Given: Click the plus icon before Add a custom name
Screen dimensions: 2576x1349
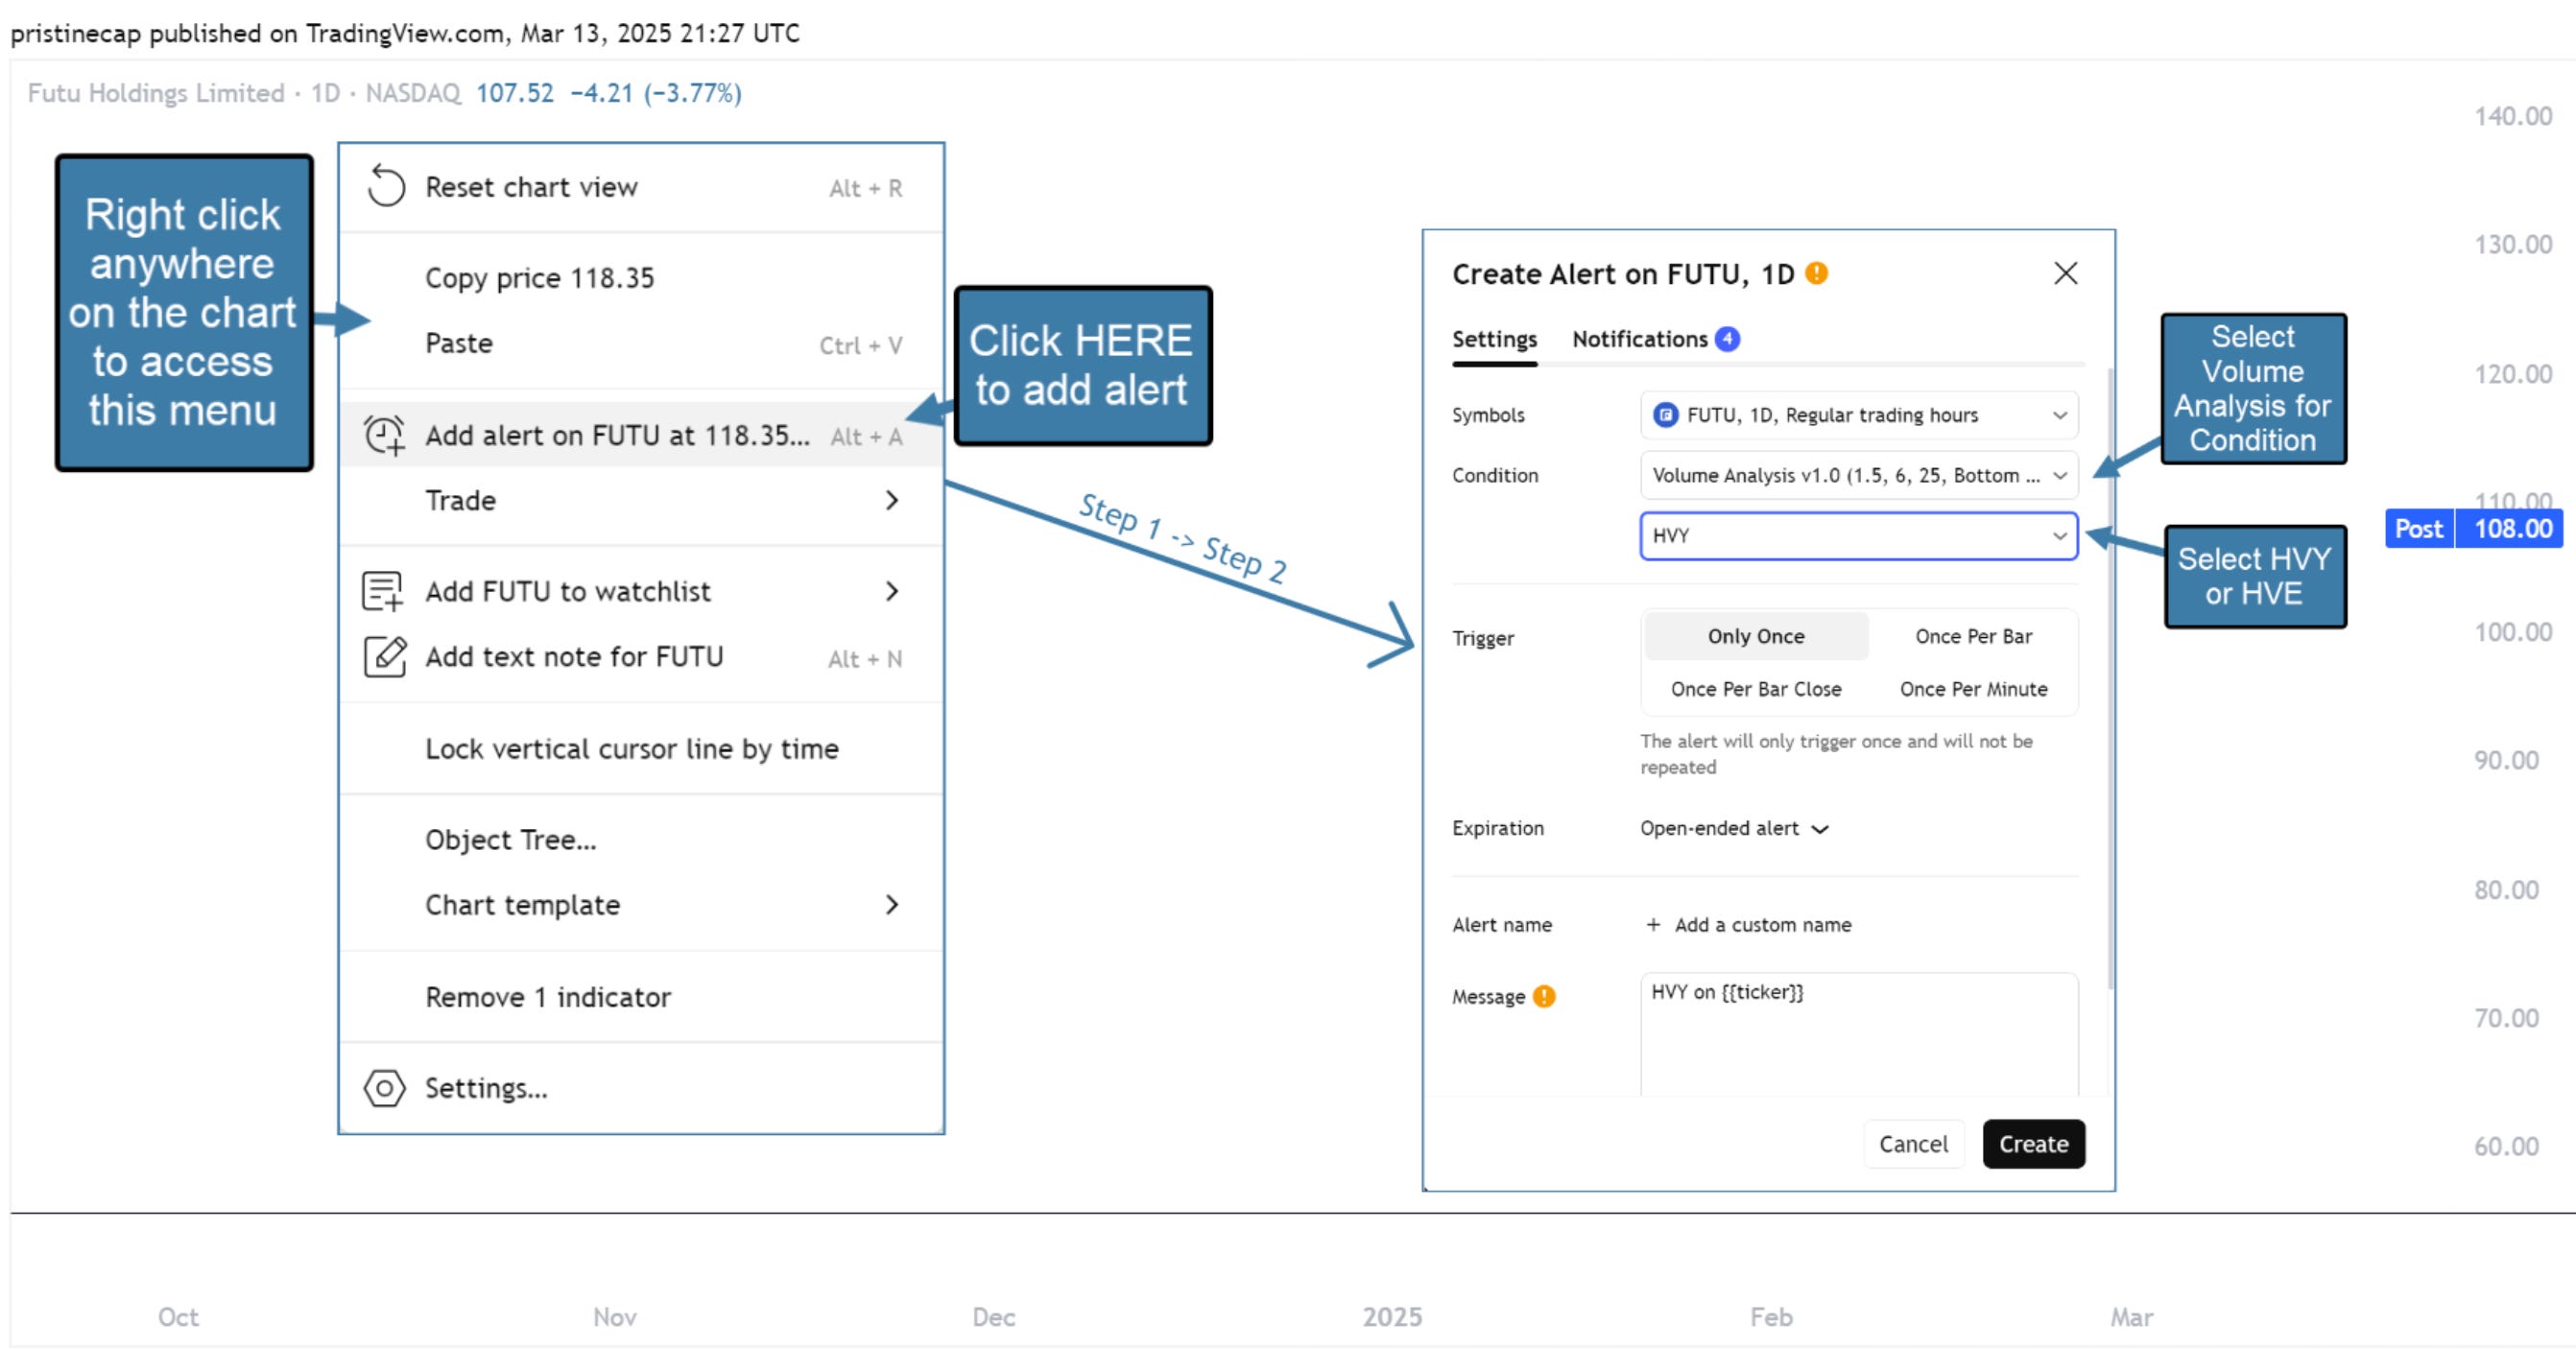Looking at the screenshot, I should pyautogui.click(x=1653, y=925).
